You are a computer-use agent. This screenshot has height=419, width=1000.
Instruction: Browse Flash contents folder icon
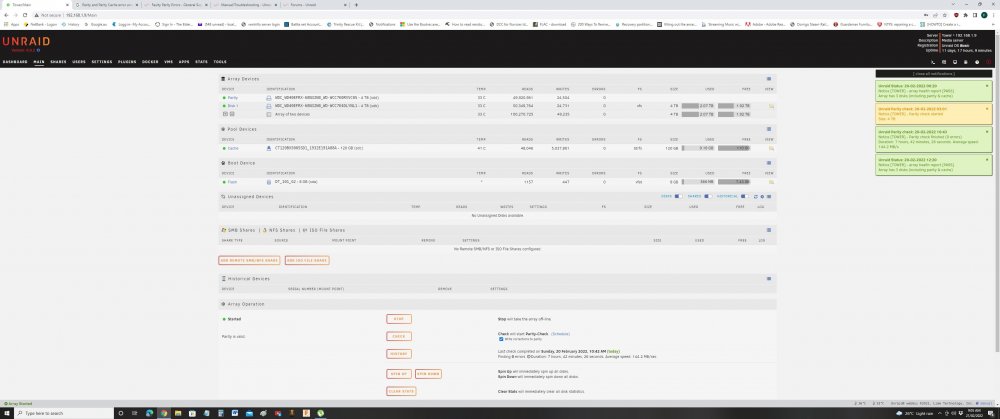771,182
